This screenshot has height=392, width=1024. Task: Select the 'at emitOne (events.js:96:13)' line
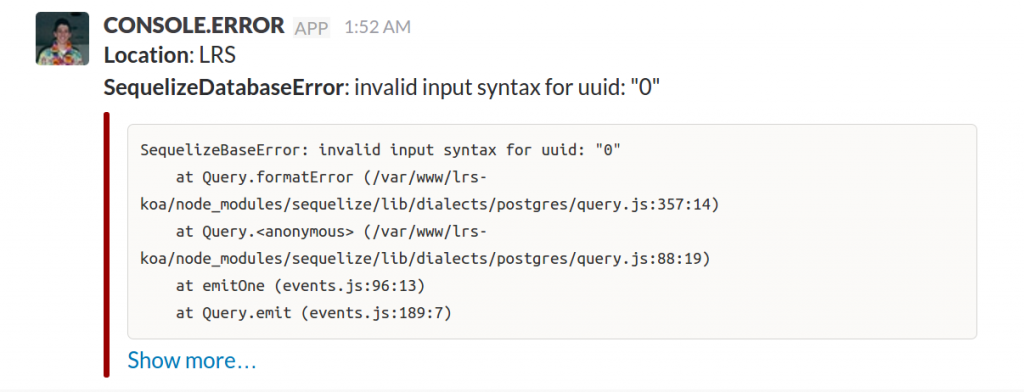tap(300, 286)
